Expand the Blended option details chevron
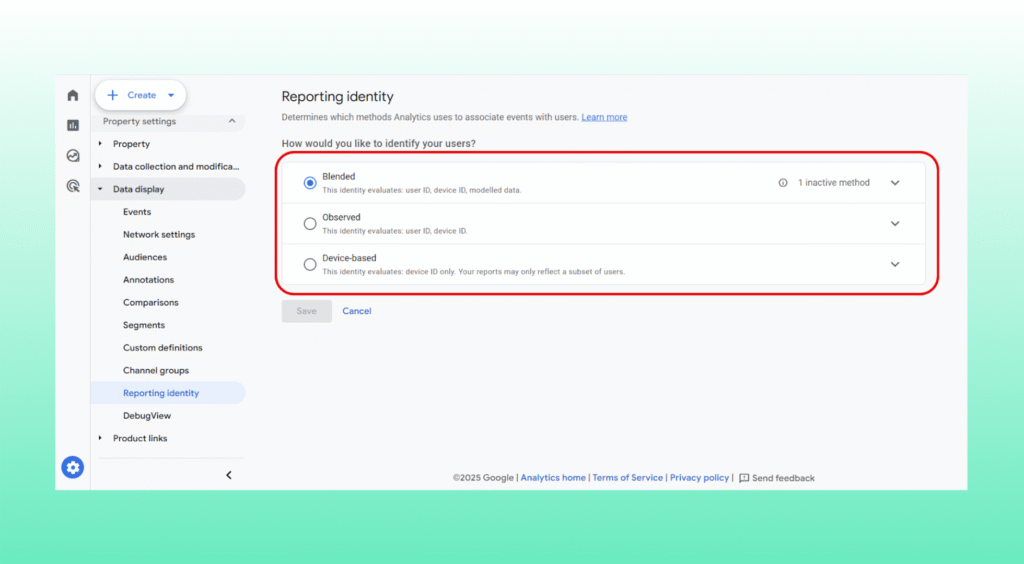1024x564 pixels. [x=895, y=183]
